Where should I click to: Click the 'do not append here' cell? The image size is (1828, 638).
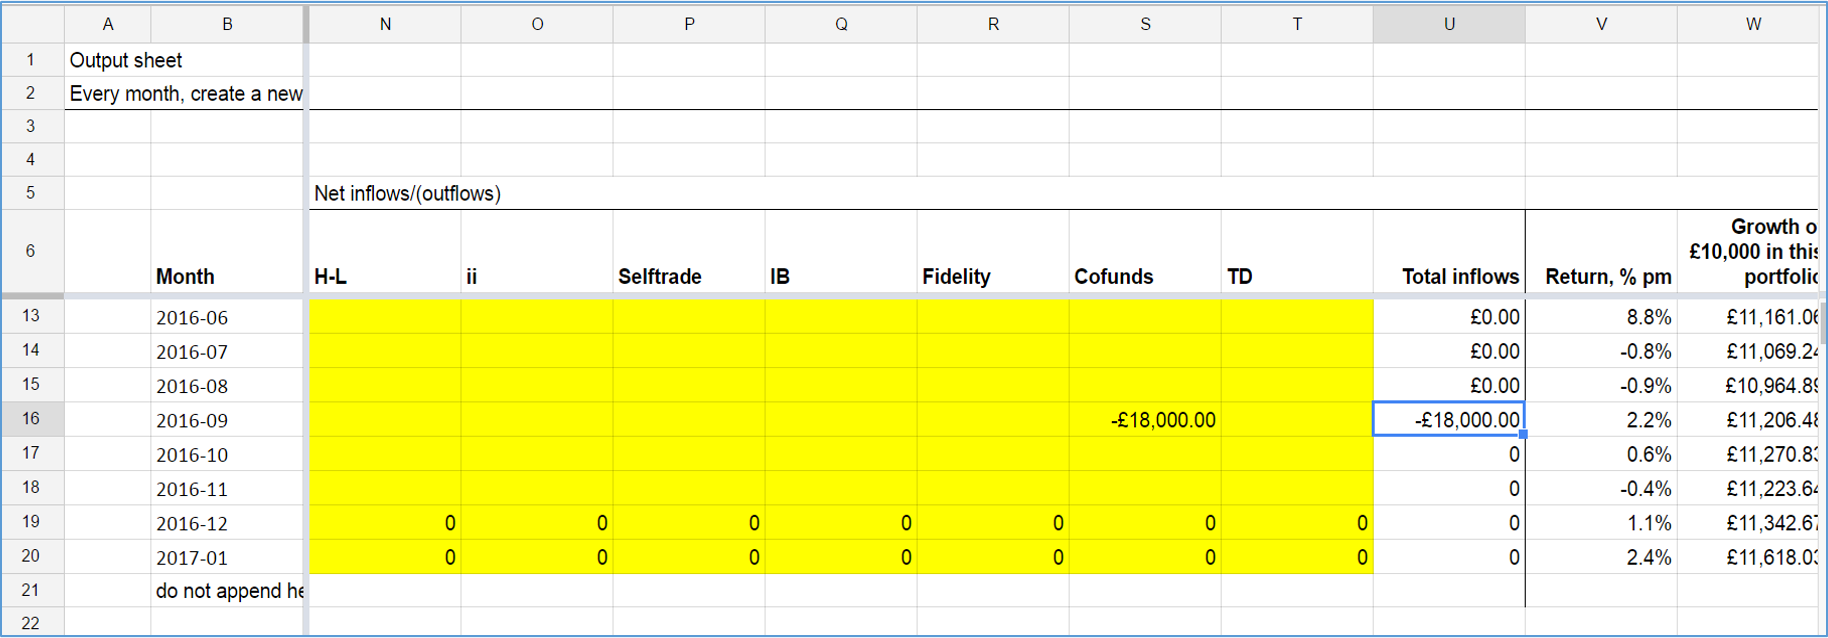pos(228,591)
